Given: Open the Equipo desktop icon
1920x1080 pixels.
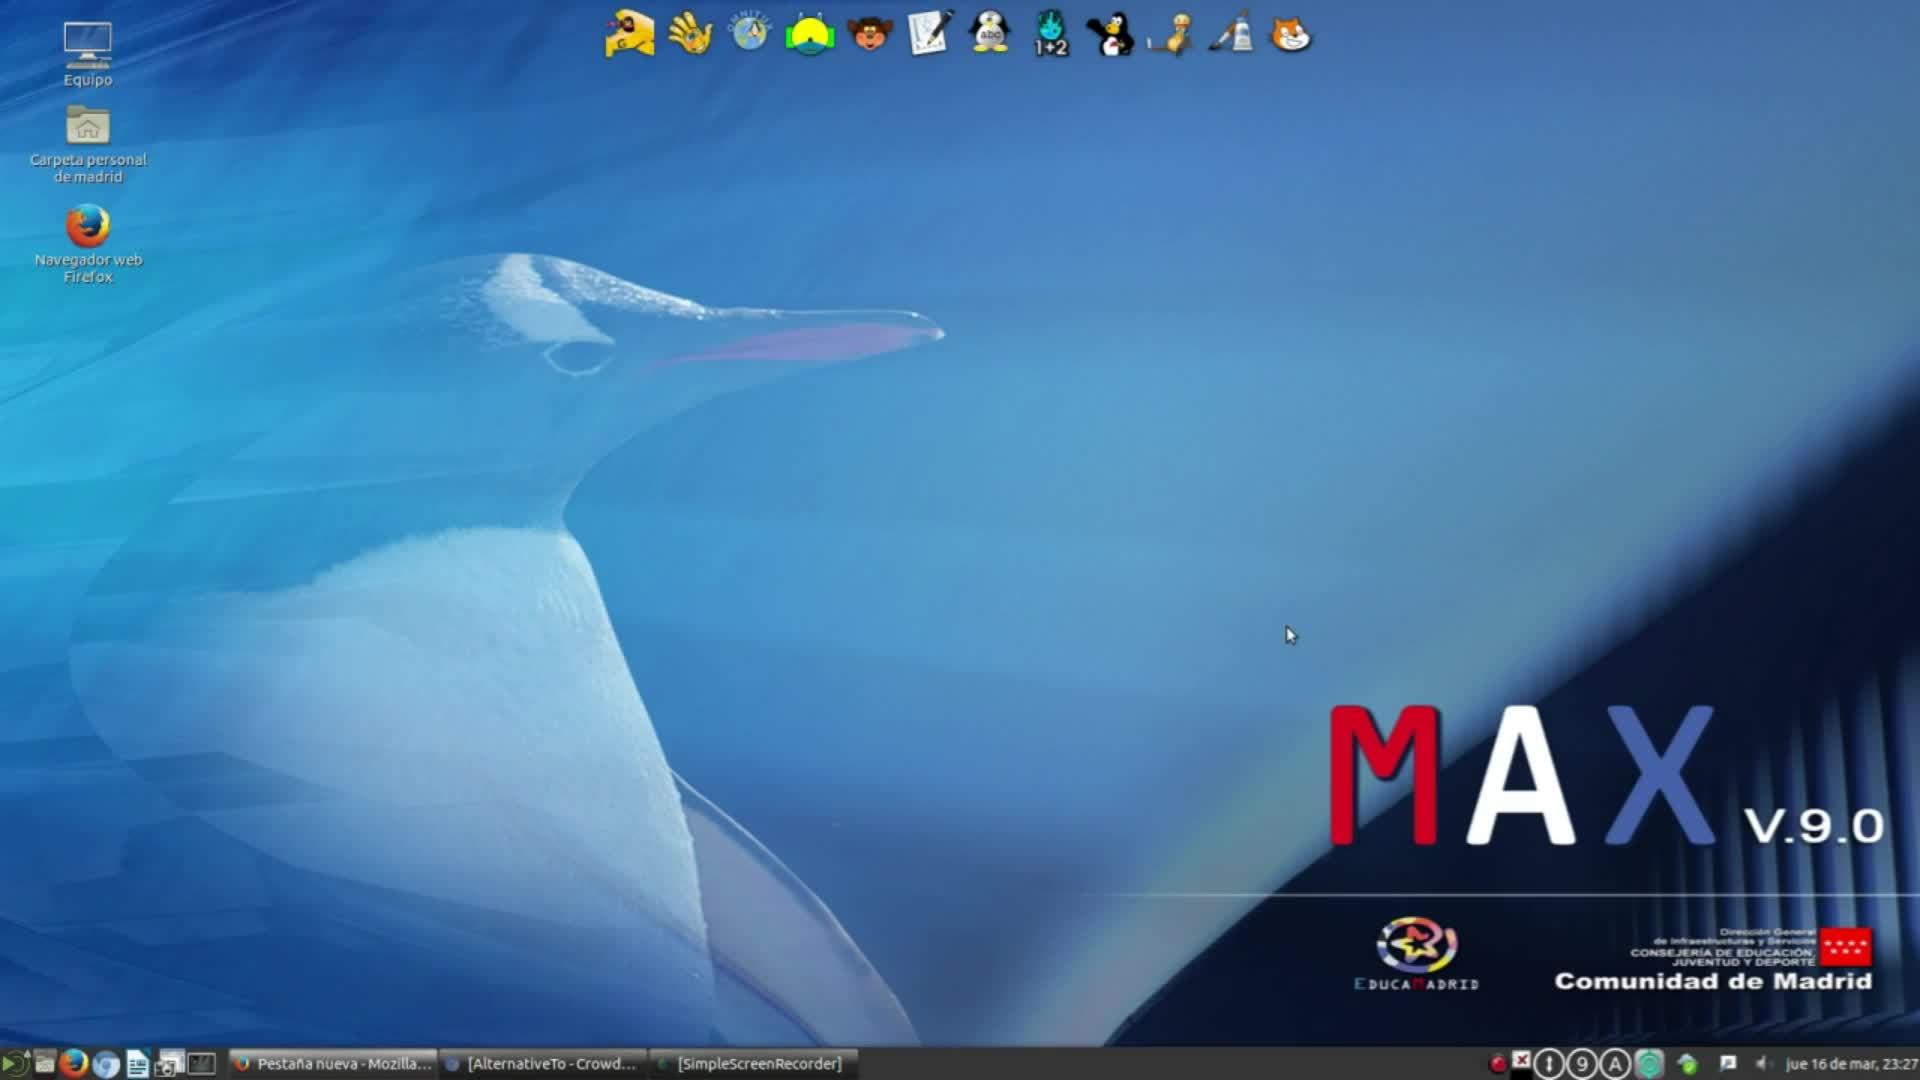Looking at the screenshot, I should 88,53.
